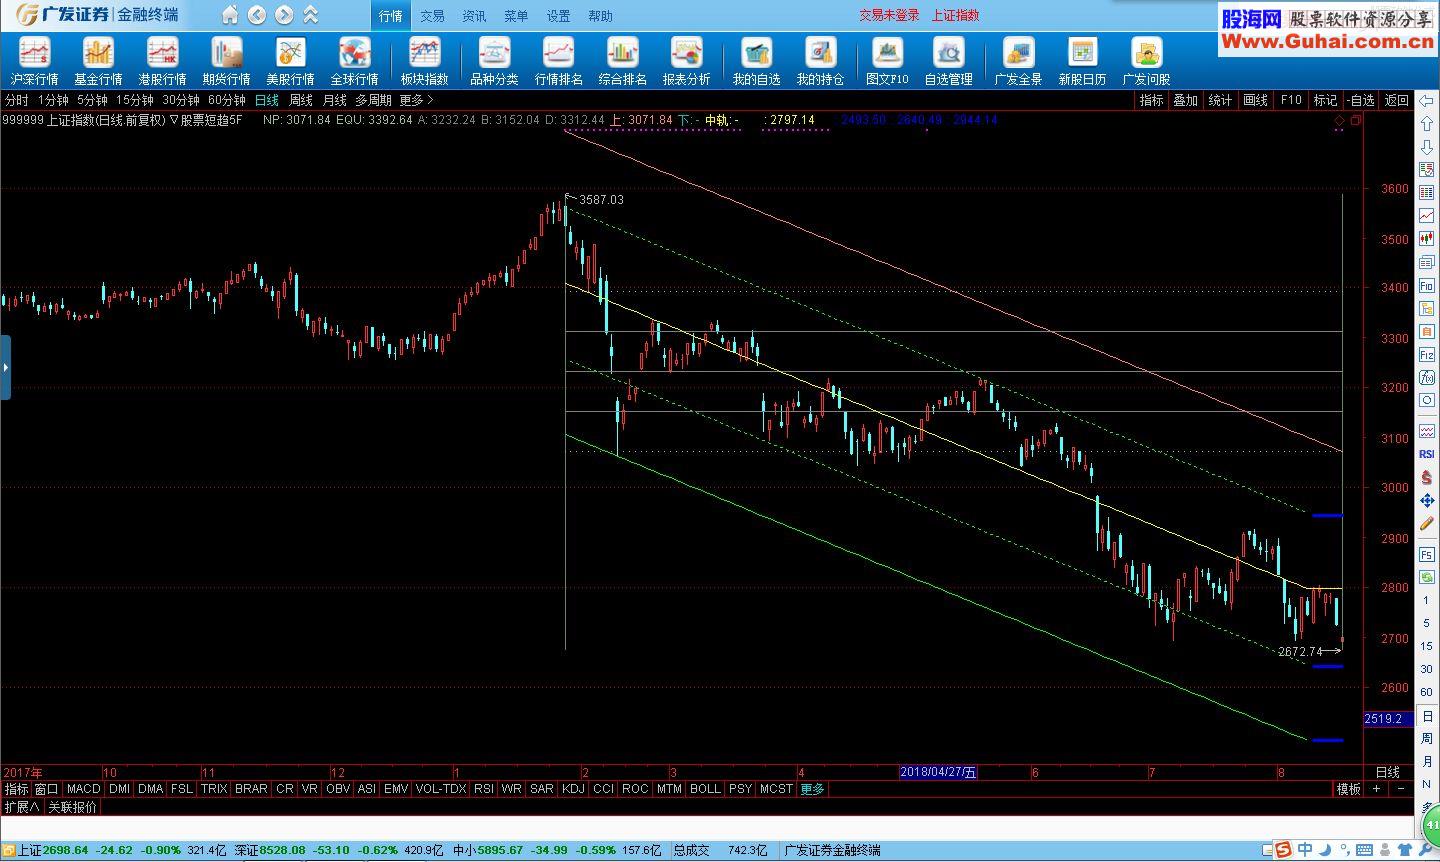Switch to 1分钟 chart period
Viewport: 1440px width, 862px height.
click(53, 100)
